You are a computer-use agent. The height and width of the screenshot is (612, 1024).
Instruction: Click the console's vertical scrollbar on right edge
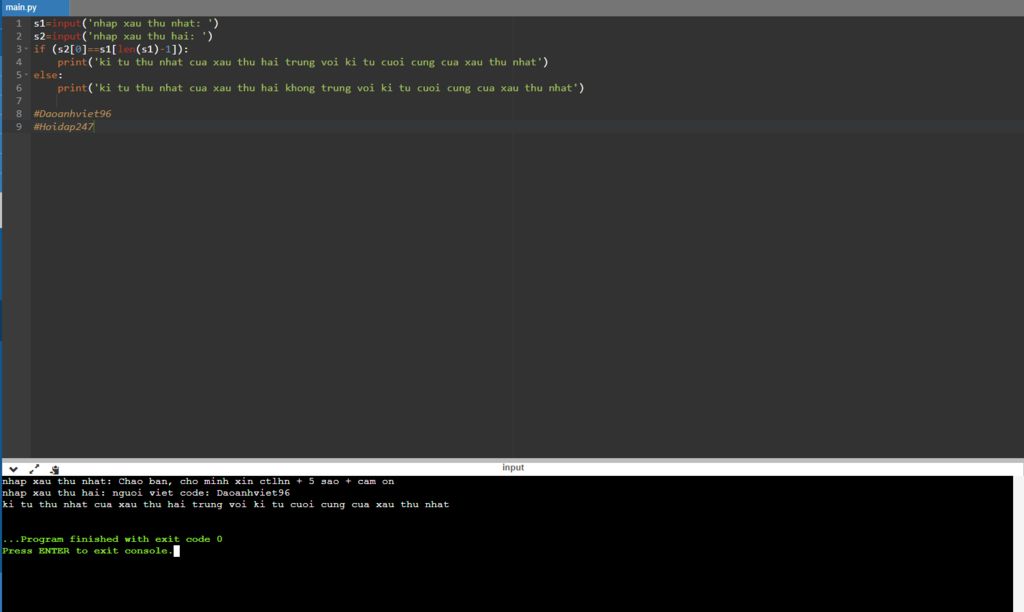[x=1018, y=543]
